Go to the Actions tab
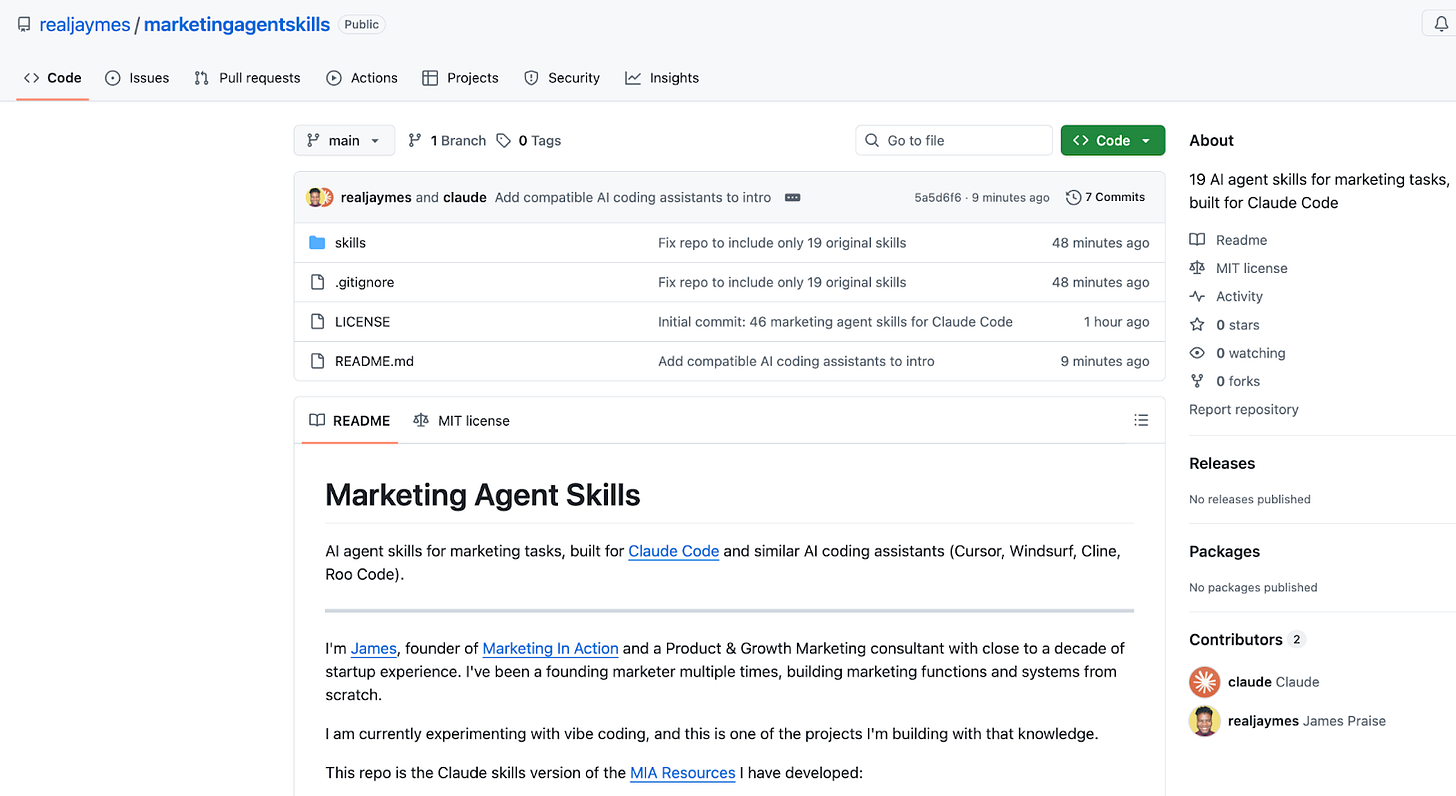Screen dimensions: 1456x796 [362, 78]
